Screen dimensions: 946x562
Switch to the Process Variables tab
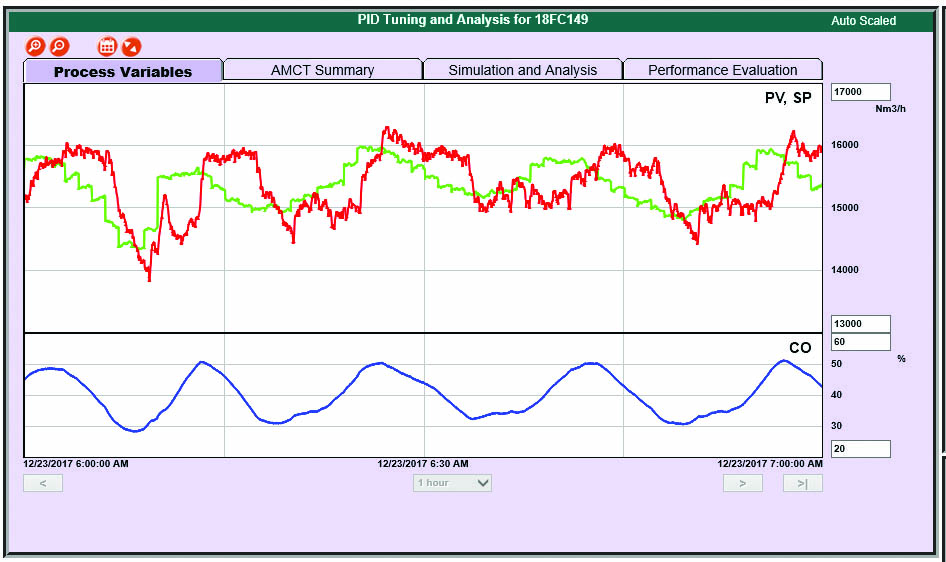pyautogui.click(x=123, y=71)
